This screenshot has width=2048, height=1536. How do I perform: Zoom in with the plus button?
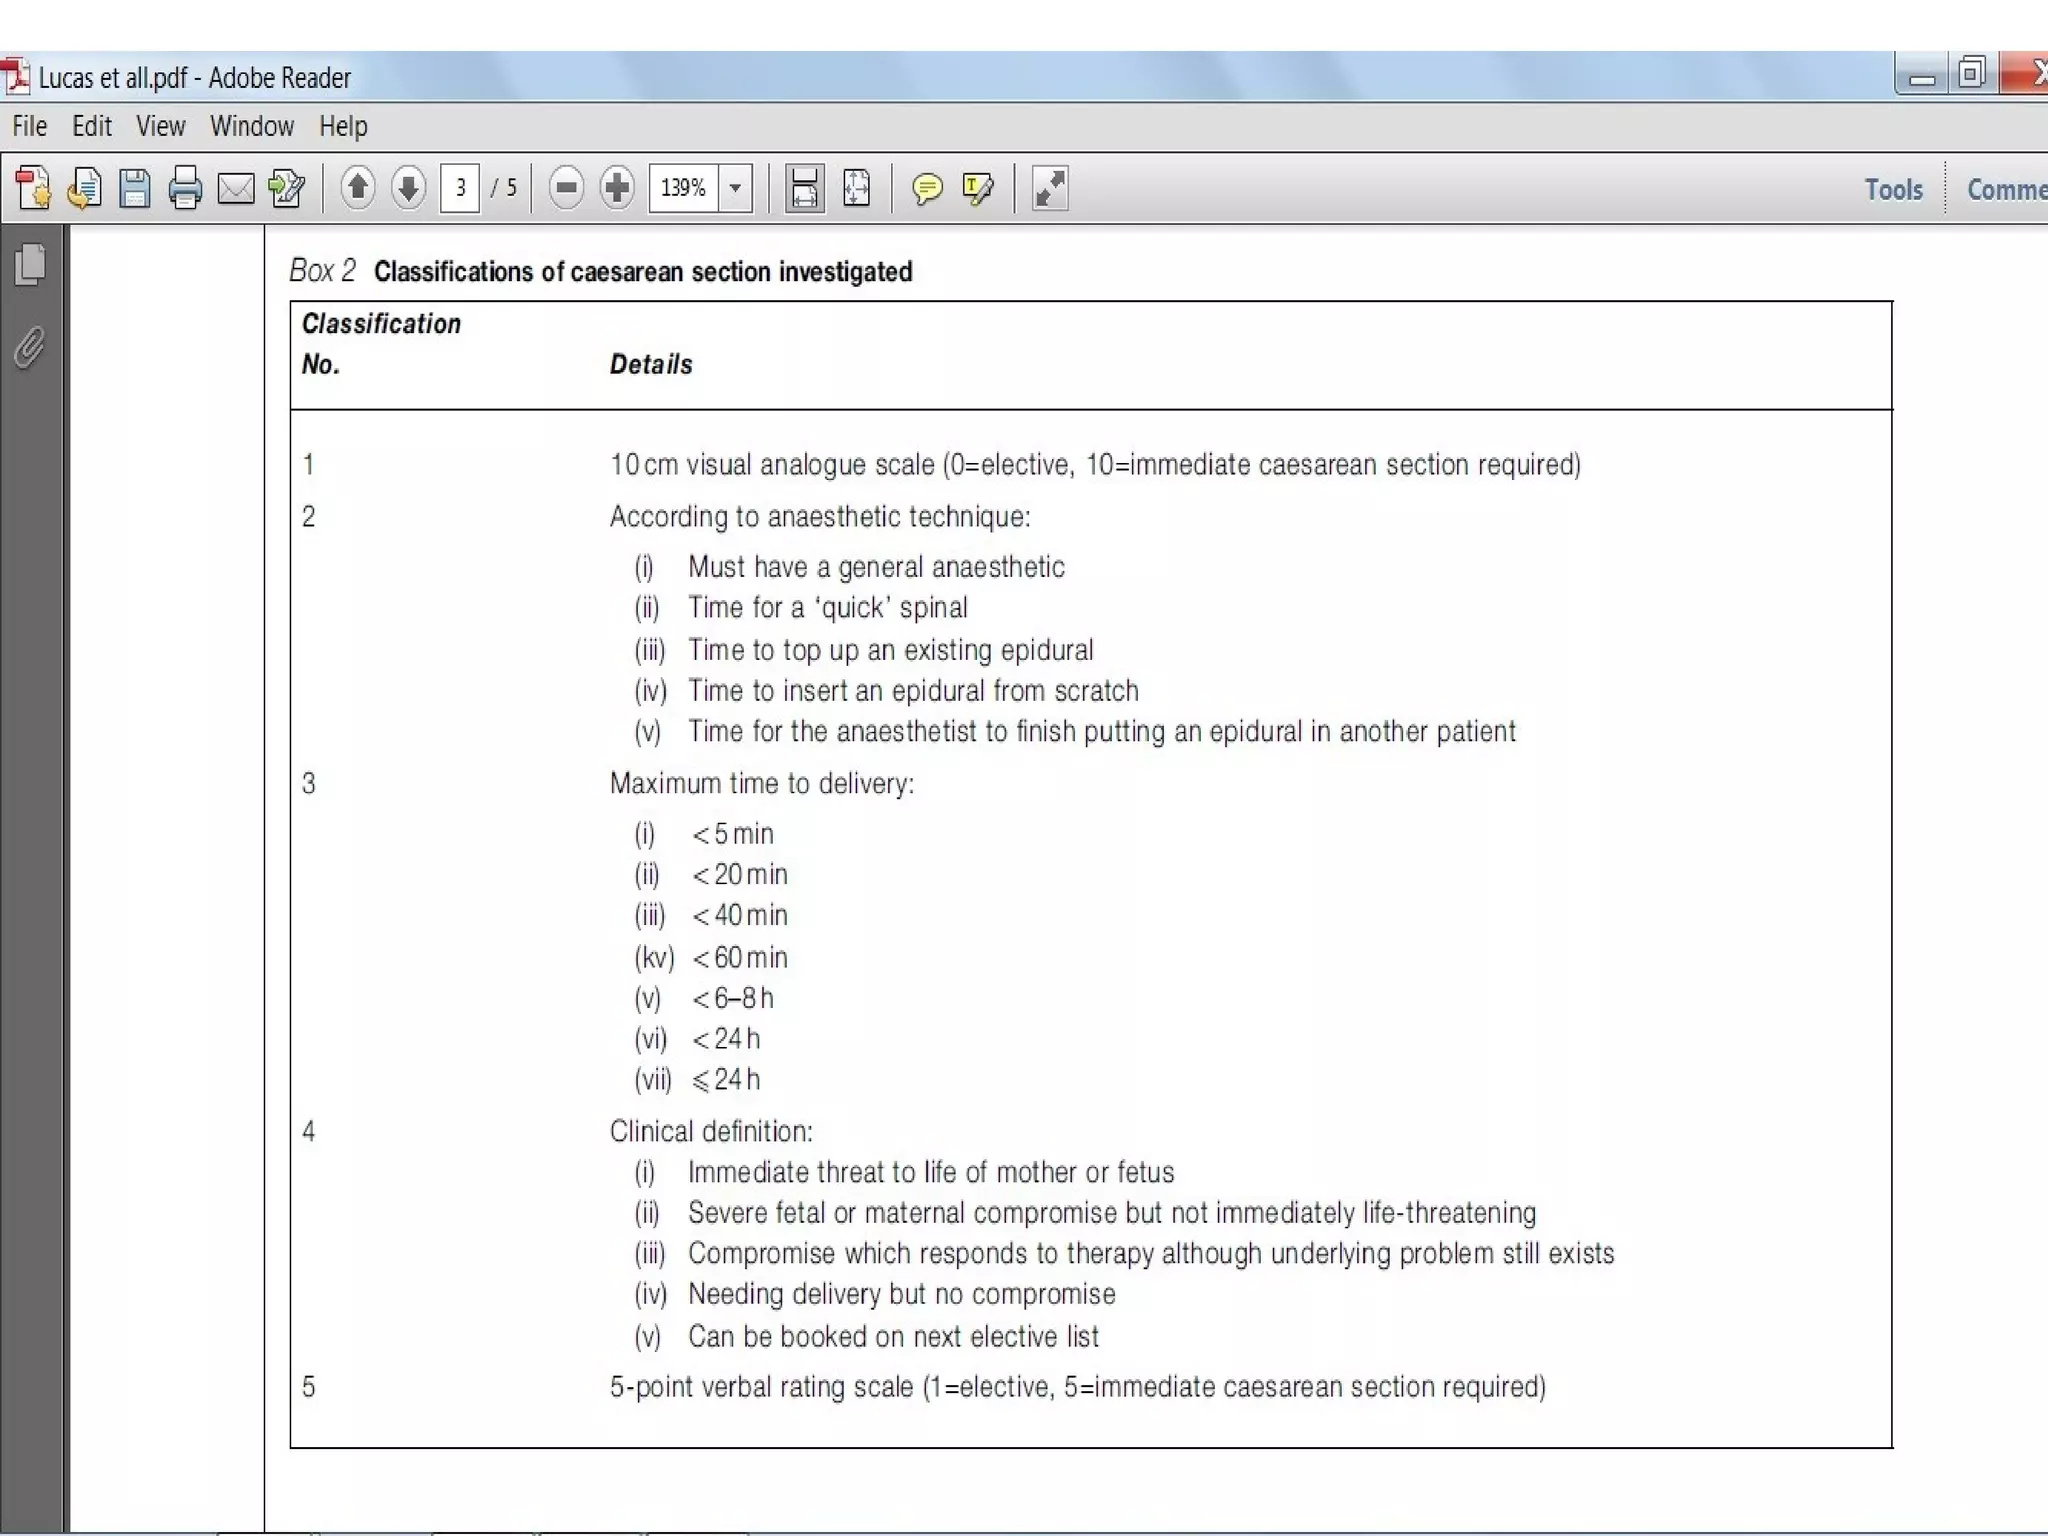click(617, 188)
